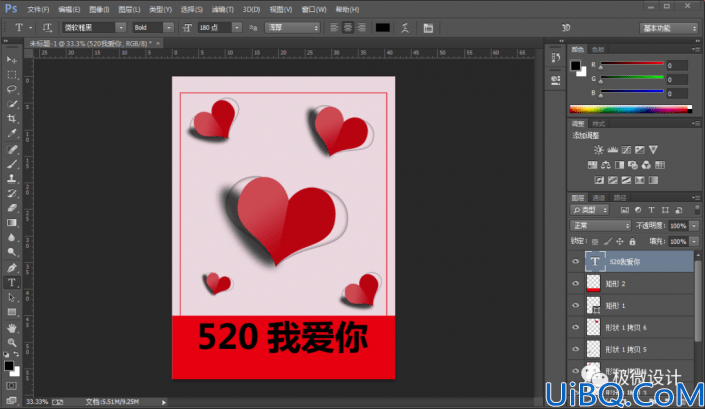This screenshot has width=705, height=409.
Task: Open the 180 点 font size dropdown
Action: (x=236, y=28)
